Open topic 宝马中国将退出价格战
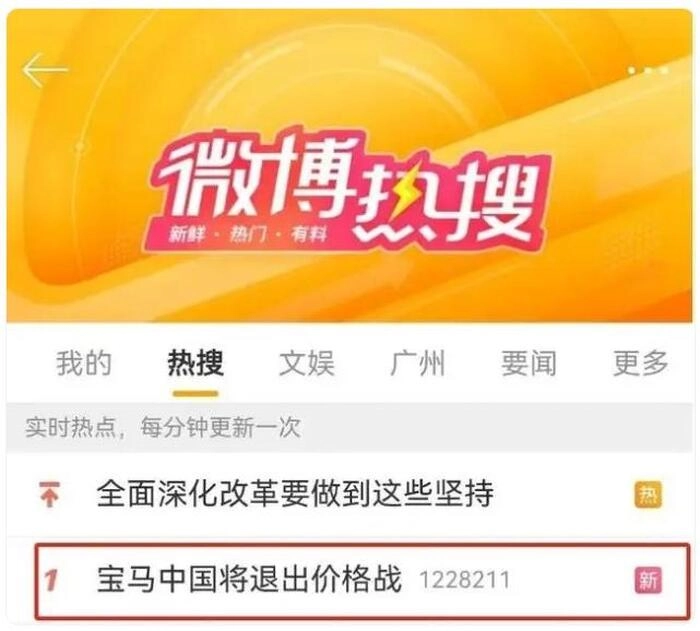Screen dimensions: 700x631 coord(249,579)
